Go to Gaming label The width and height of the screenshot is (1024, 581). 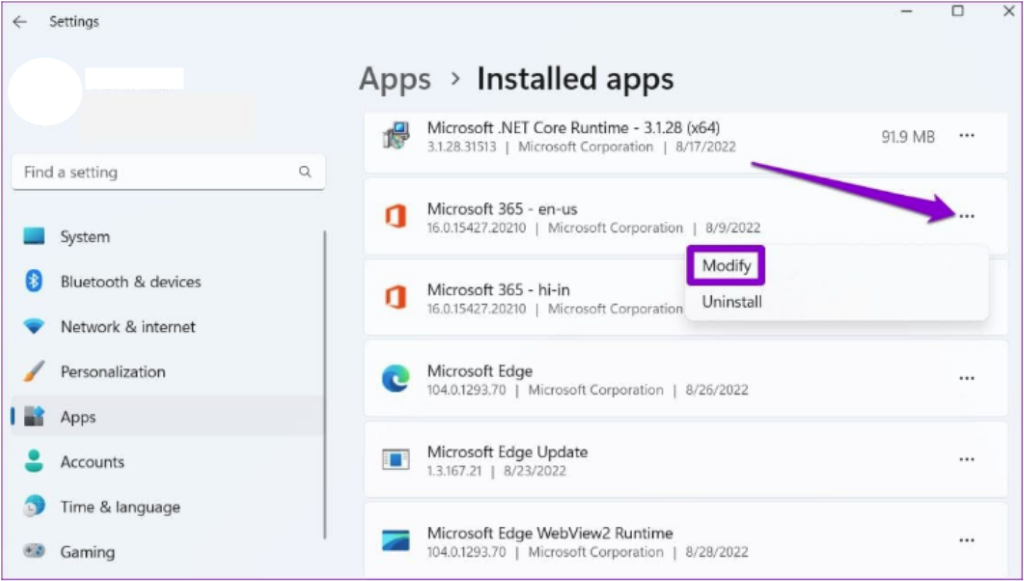88,552
